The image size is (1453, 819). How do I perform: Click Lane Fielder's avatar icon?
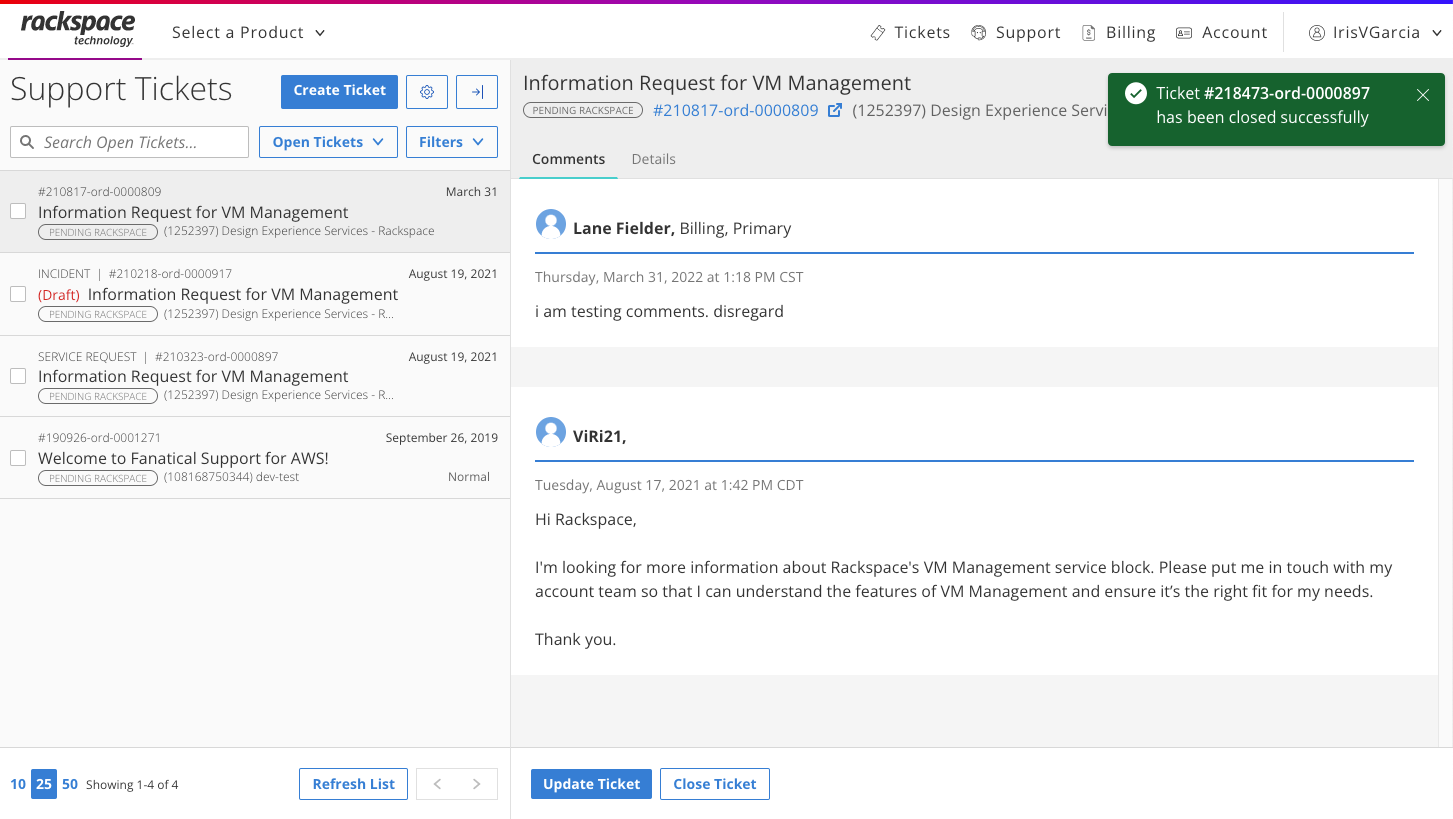point(551,225)
